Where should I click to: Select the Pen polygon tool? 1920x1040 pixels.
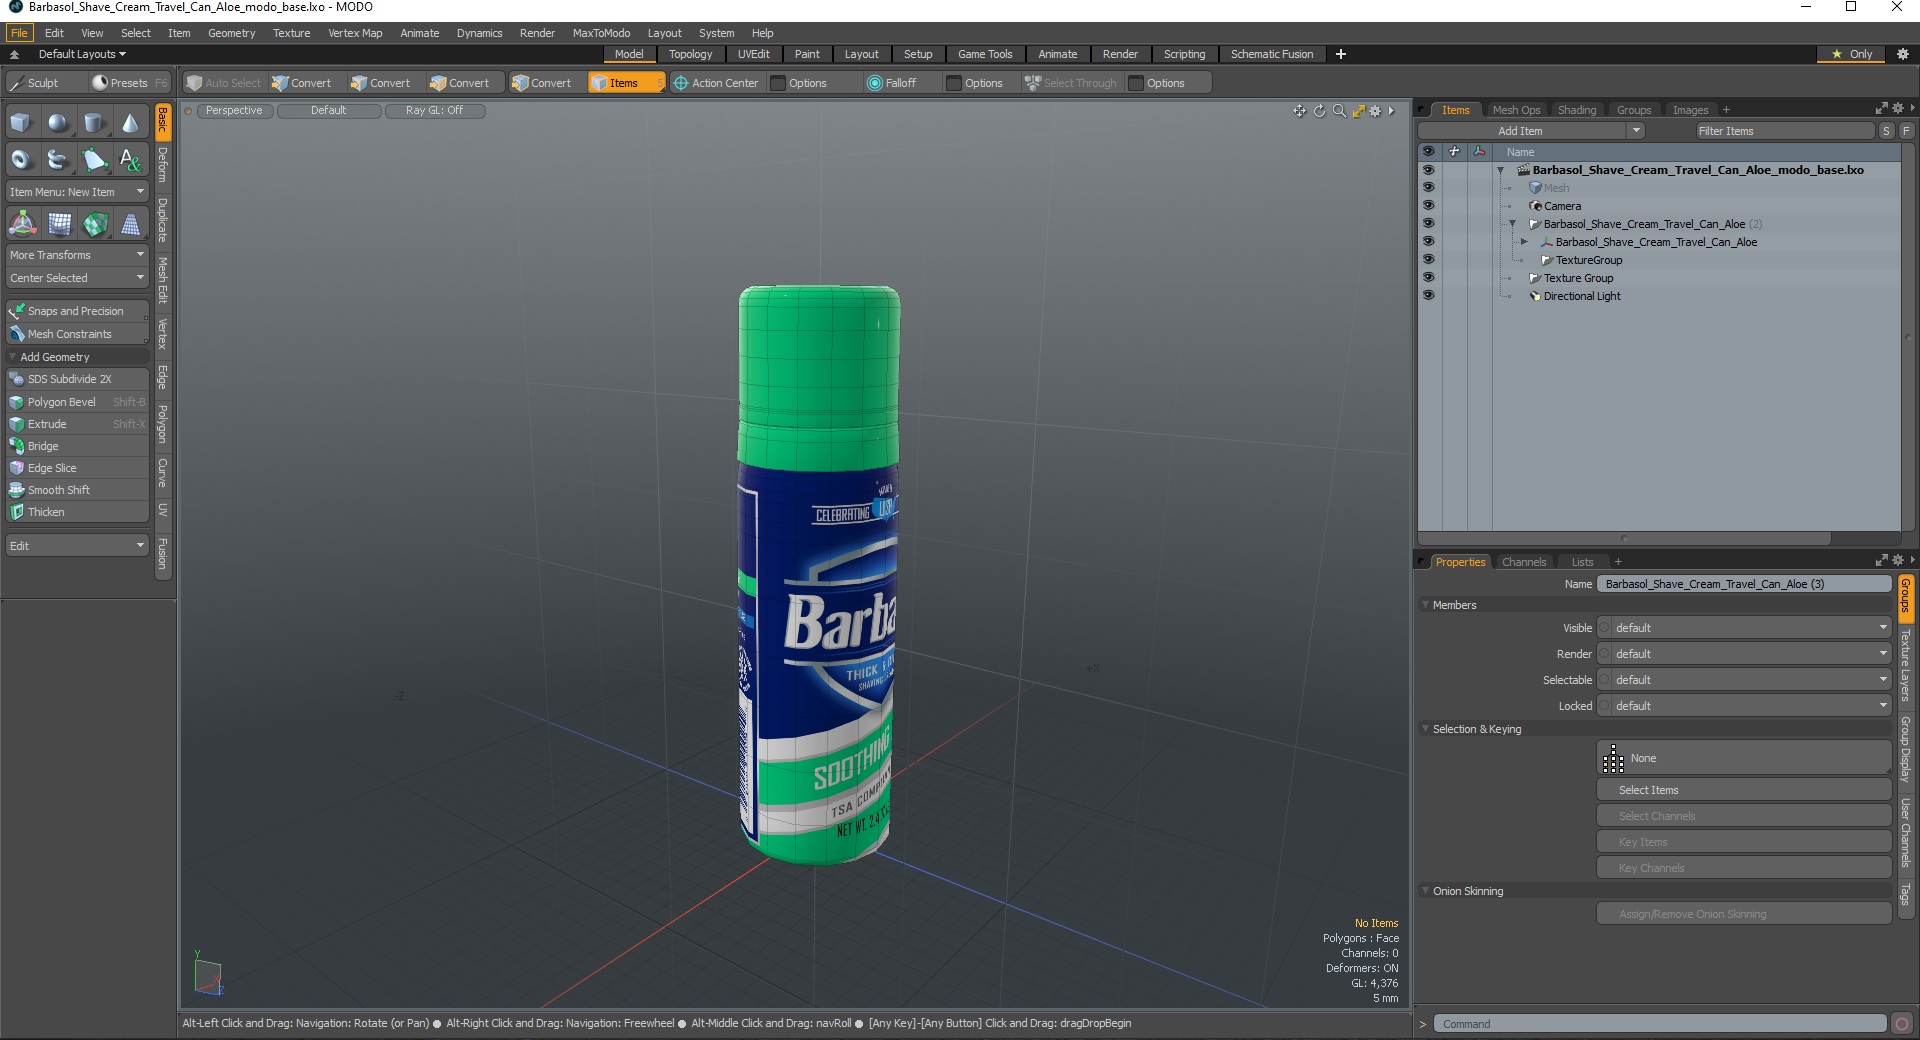tap(94, 159)
